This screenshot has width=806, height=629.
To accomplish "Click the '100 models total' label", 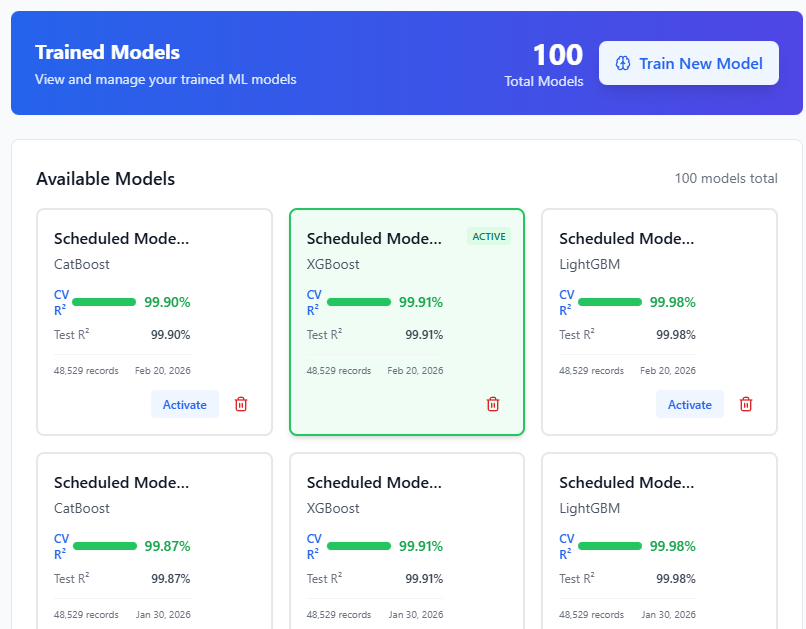I will [726, 178].
